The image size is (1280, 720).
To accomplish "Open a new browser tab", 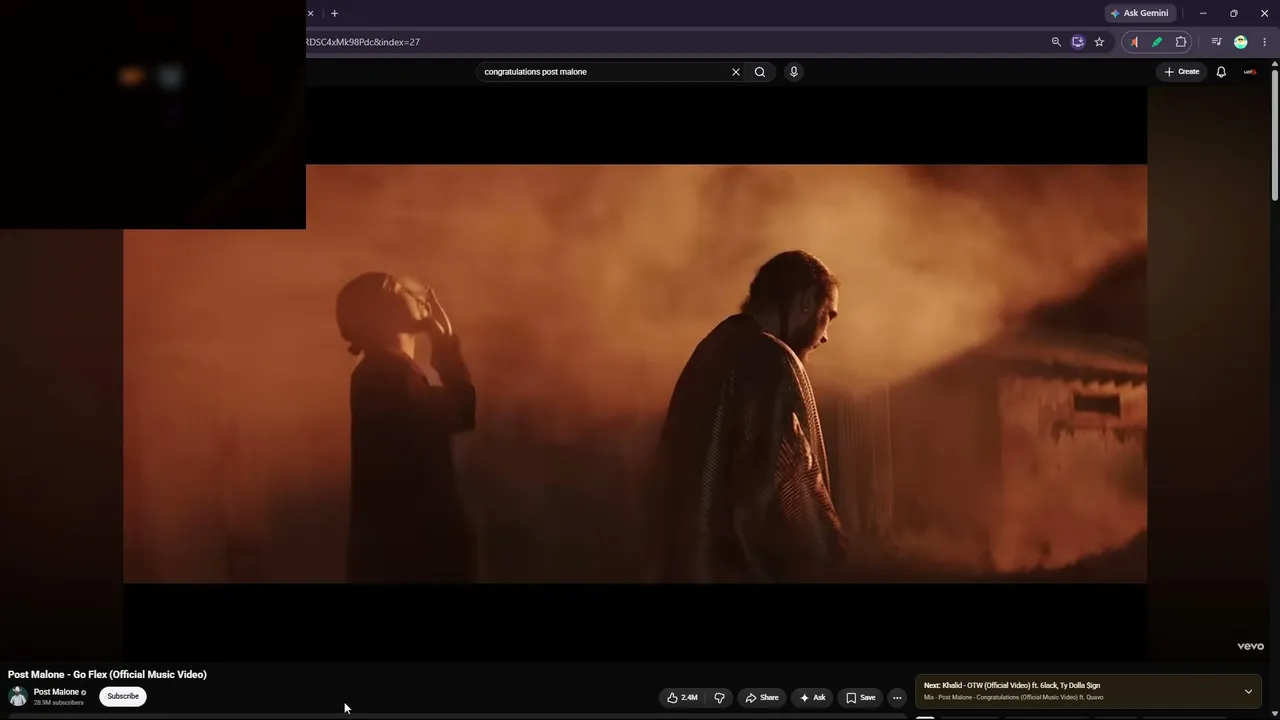I will pos(334,13).
